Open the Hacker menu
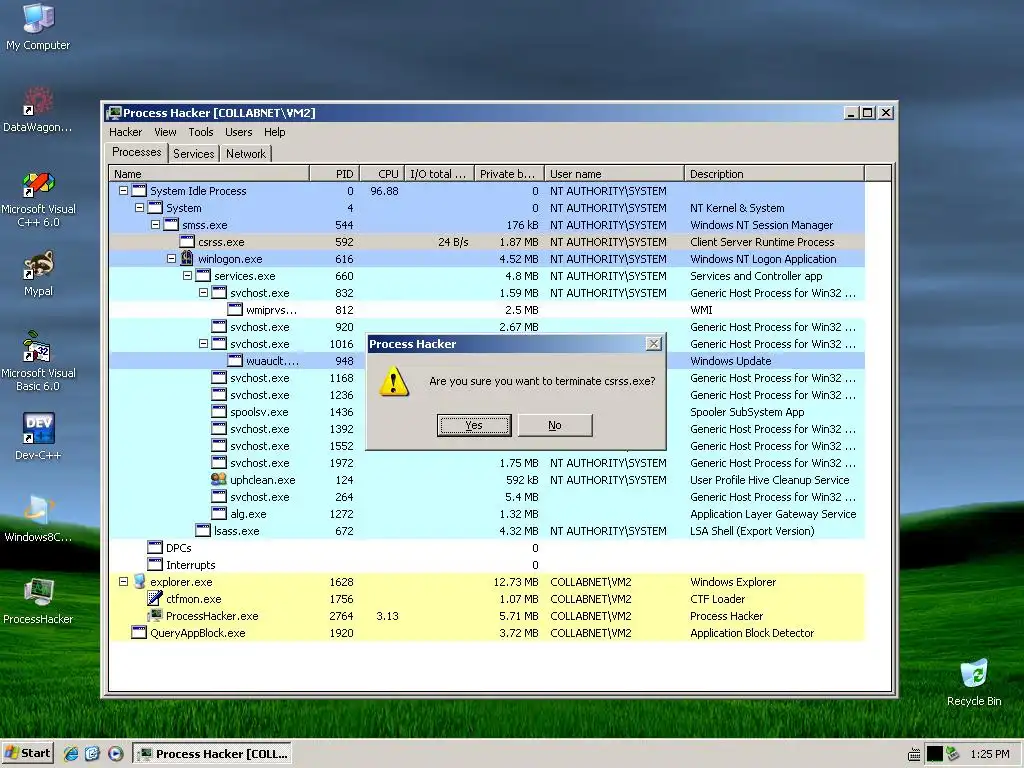Viewport: 1024px width, 768px height. tap(125, 132)
